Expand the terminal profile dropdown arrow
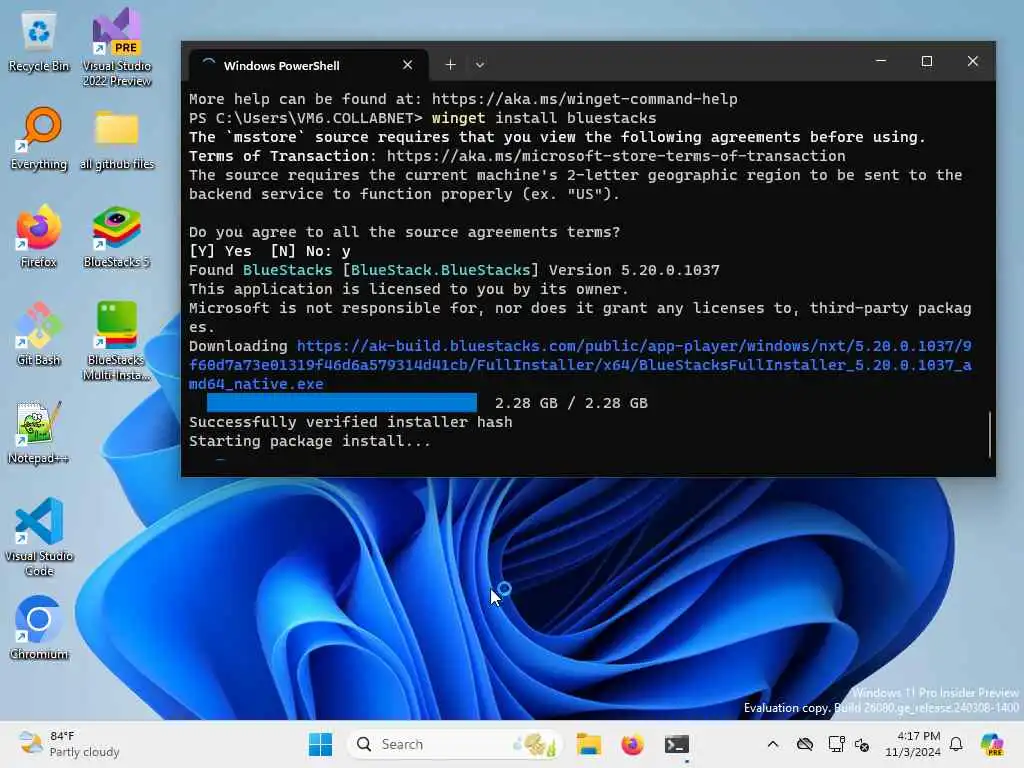 coord(480,65)
